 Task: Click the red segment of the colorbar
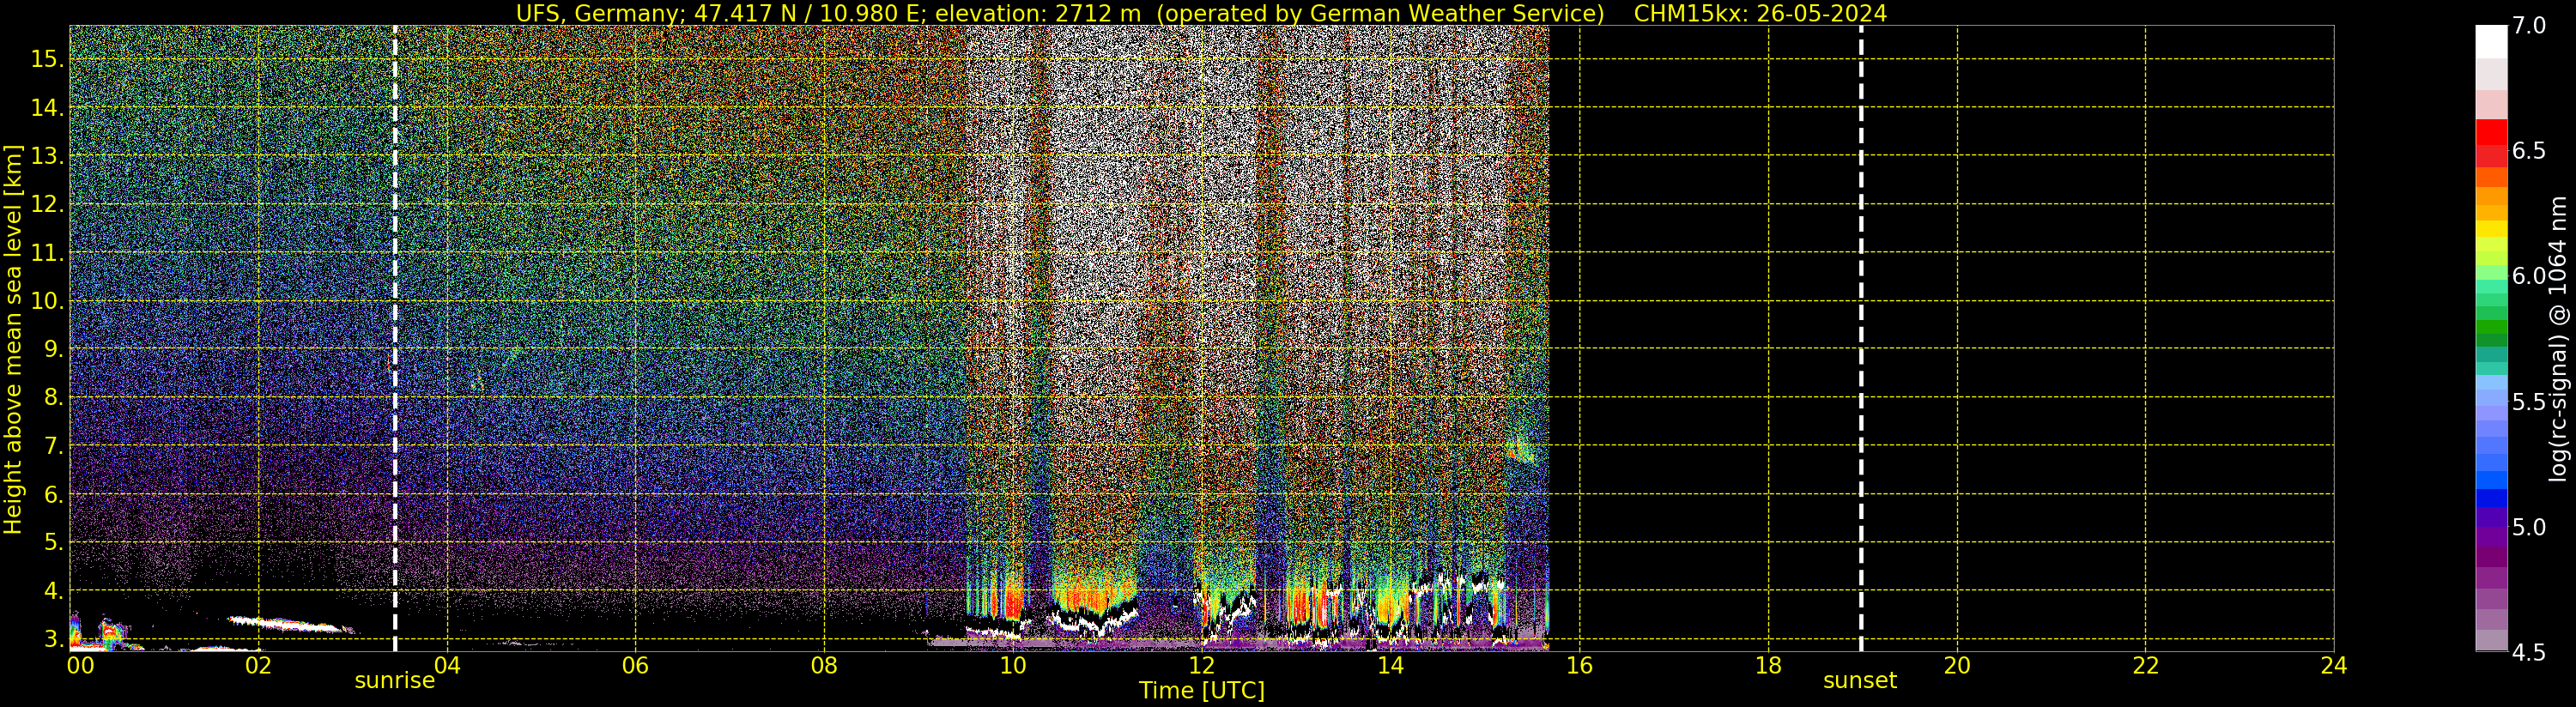pos(2491,133)
